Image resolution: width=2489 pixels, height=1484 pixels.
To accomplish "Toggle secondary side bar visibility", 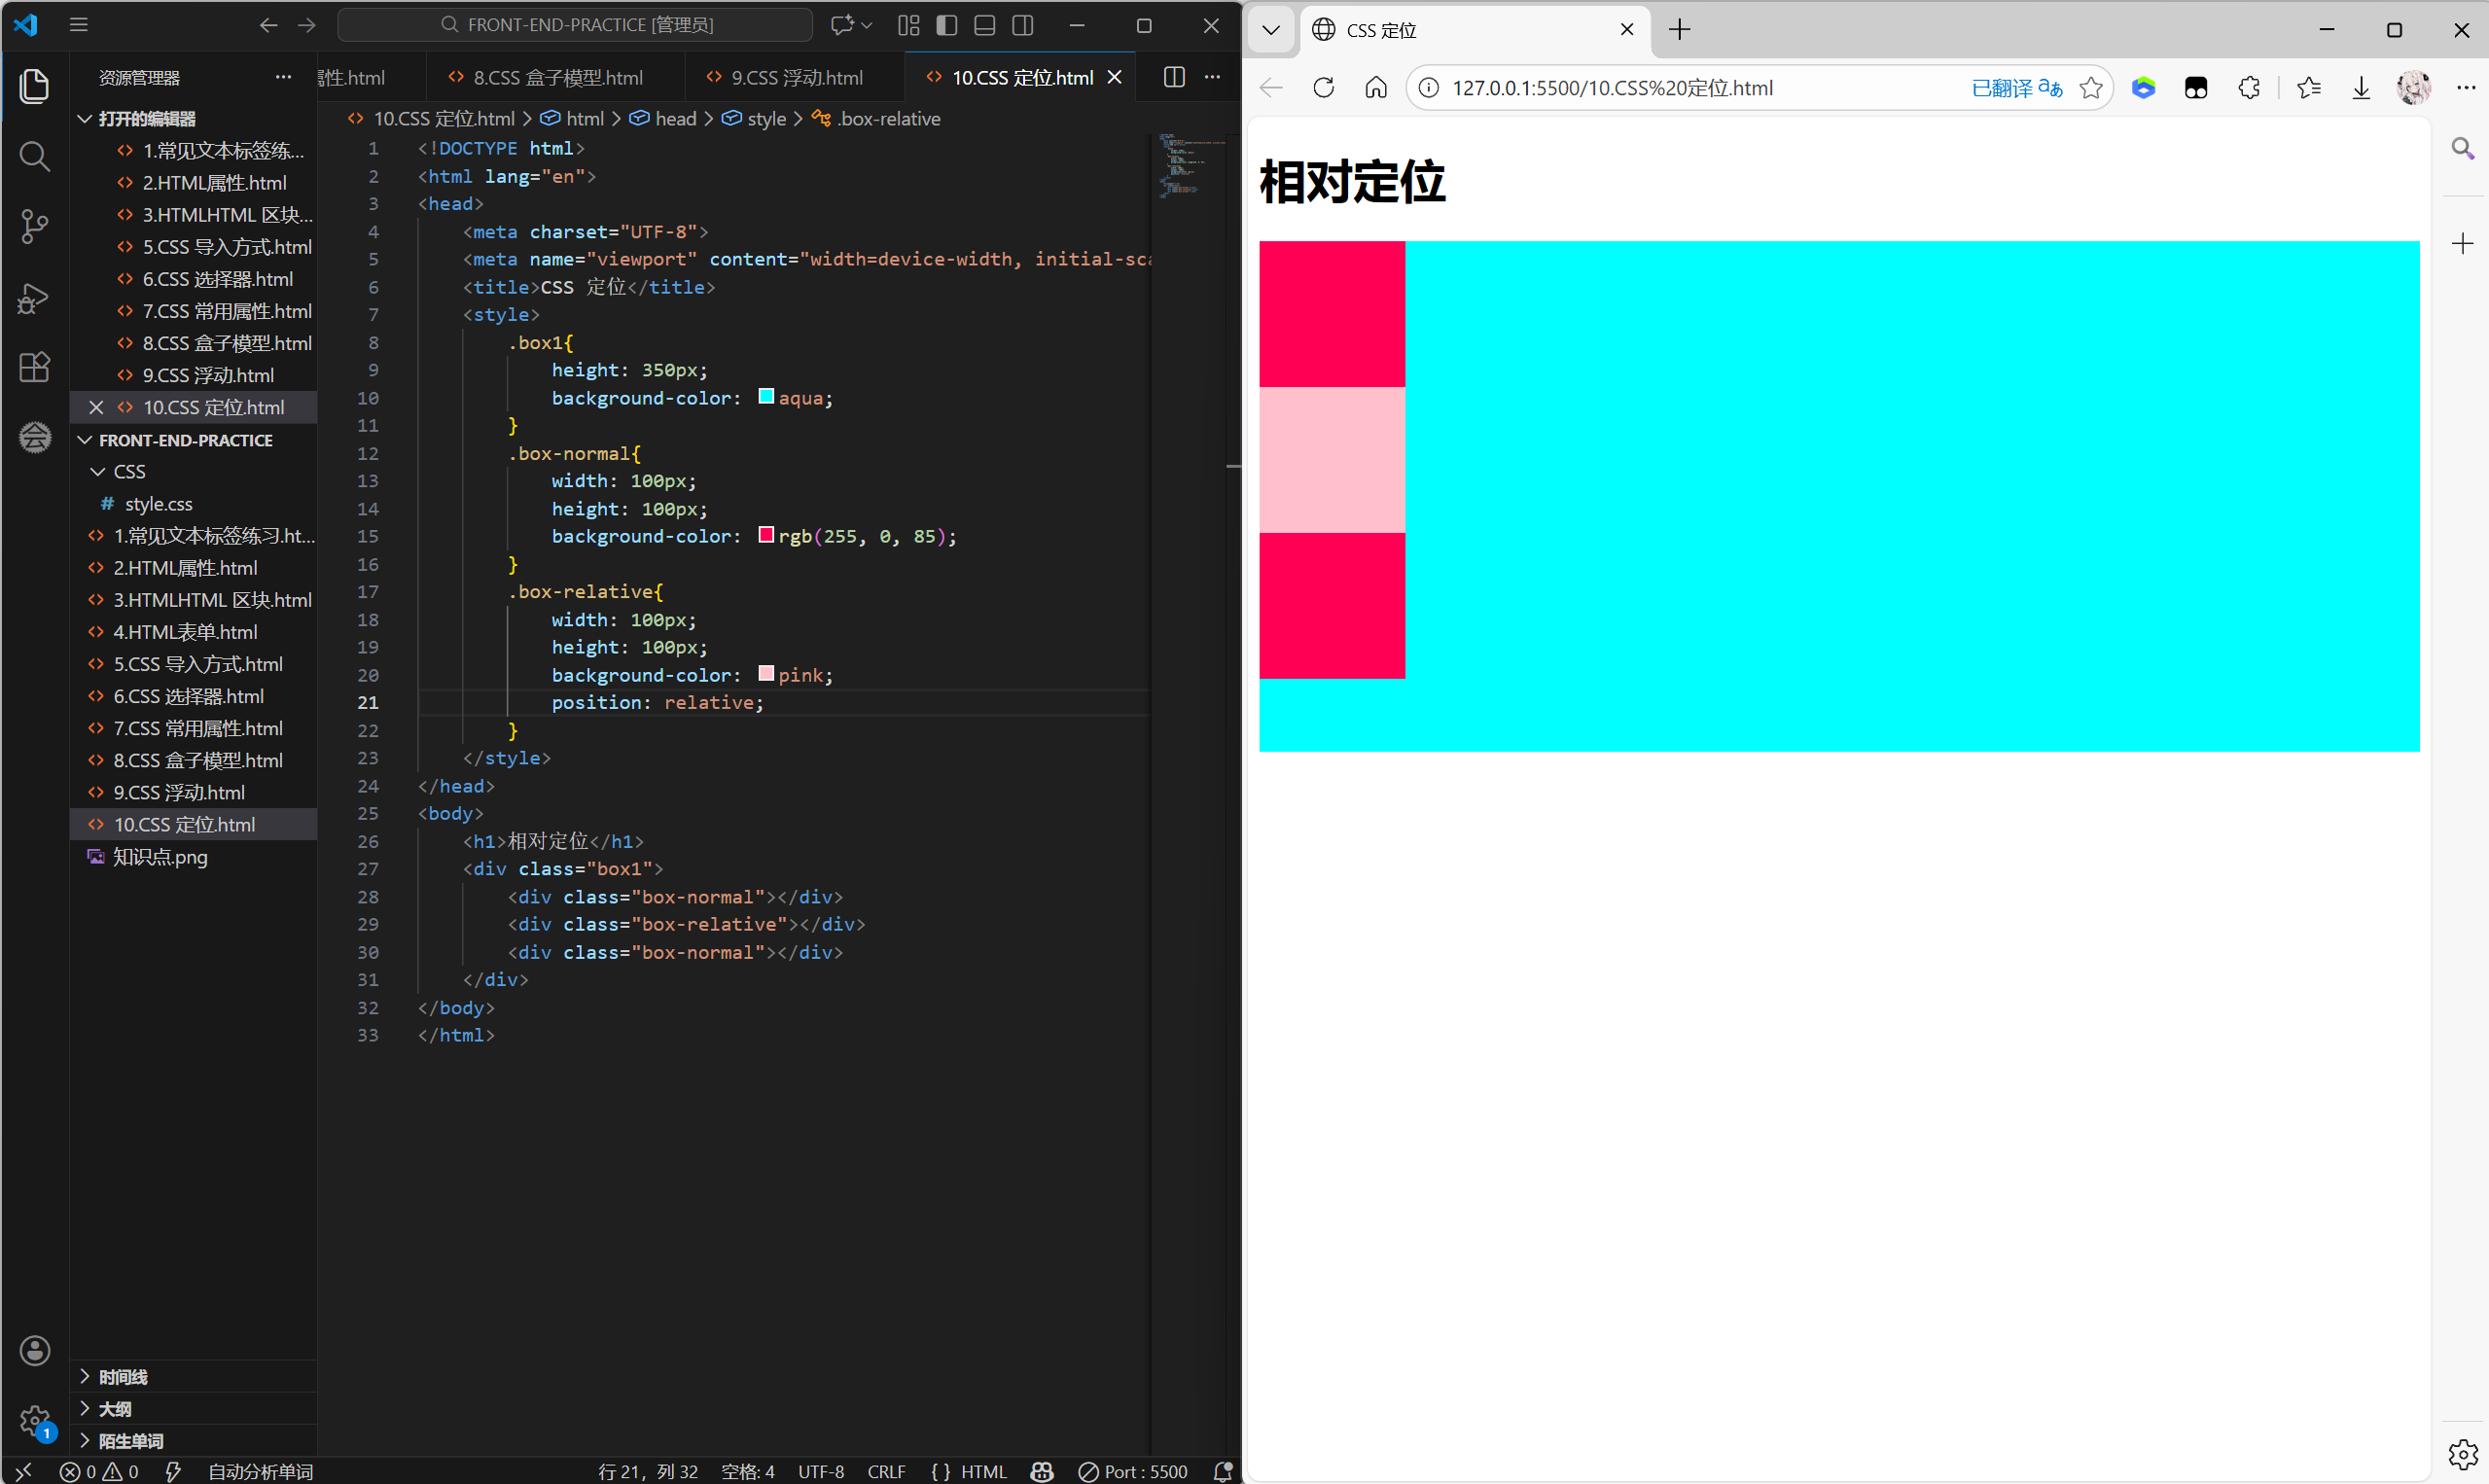I will click(x=1022, y=25).
